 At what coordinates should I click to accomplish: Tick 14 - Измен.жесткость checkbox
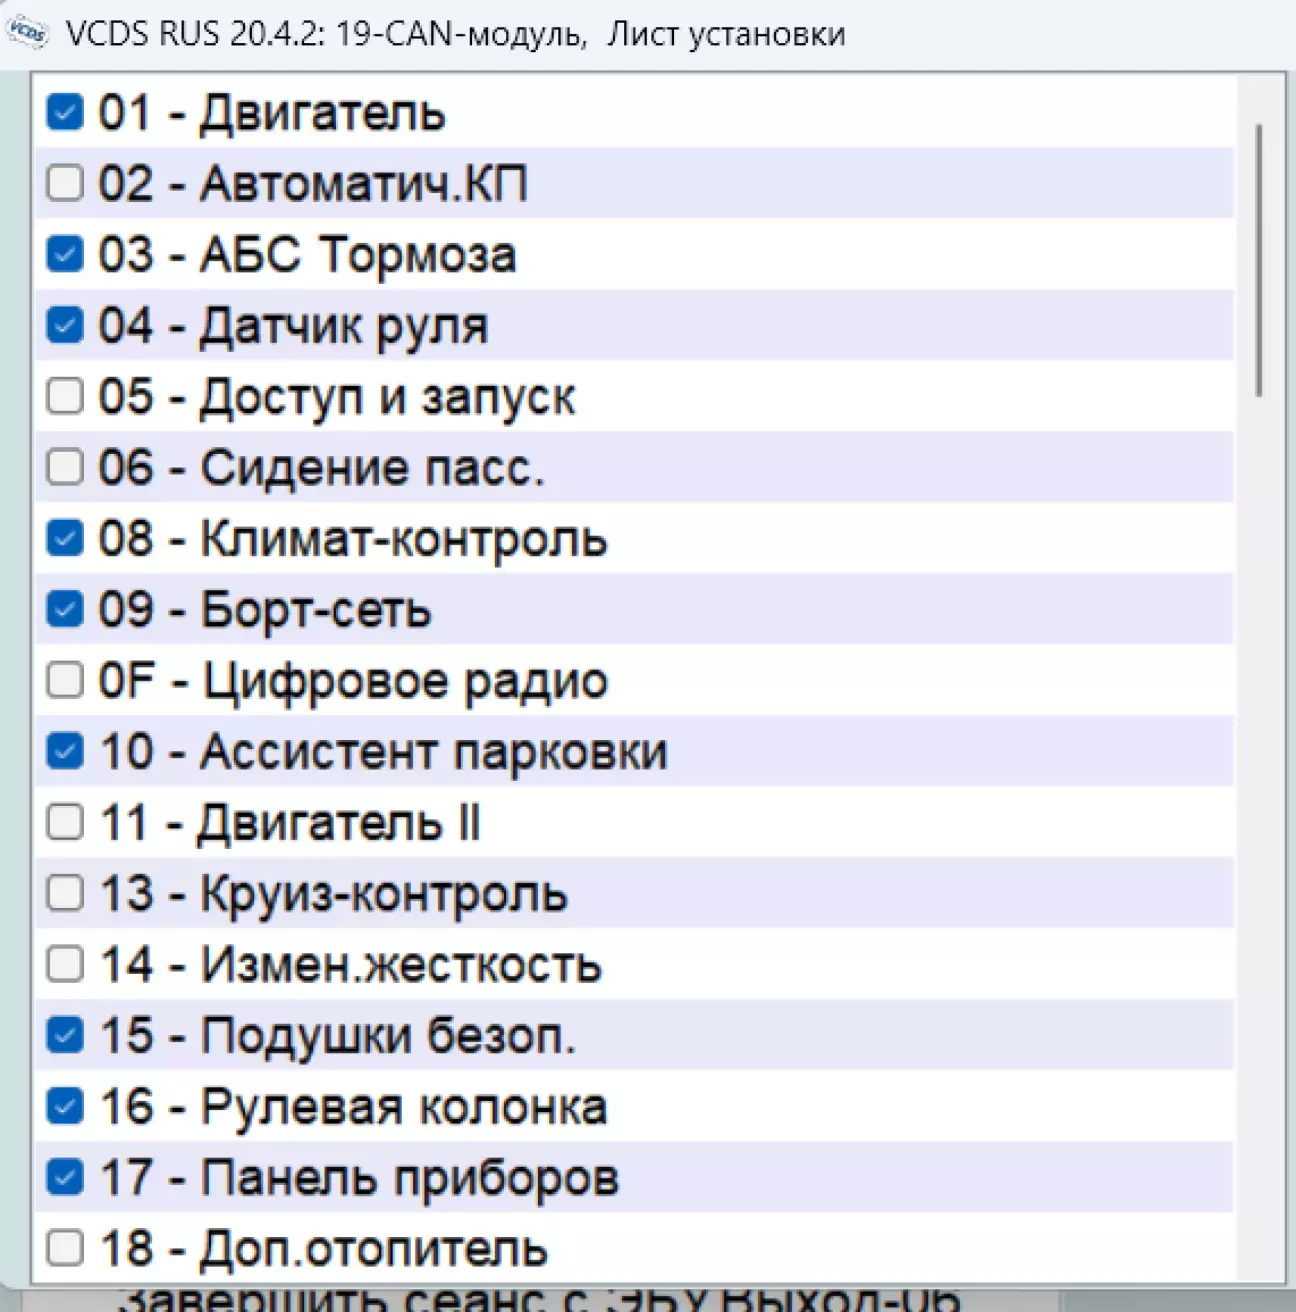pos(65,964)
